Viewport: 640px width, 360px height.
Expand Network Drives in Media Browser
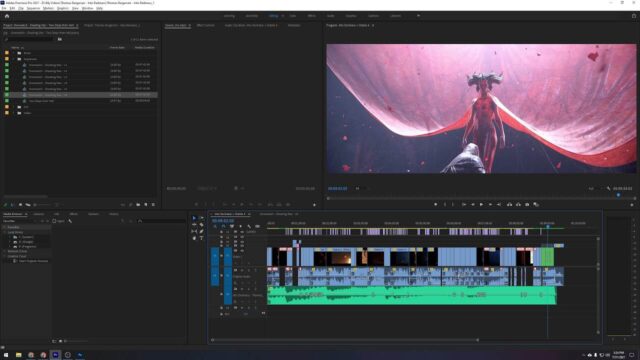pos(5,251)
